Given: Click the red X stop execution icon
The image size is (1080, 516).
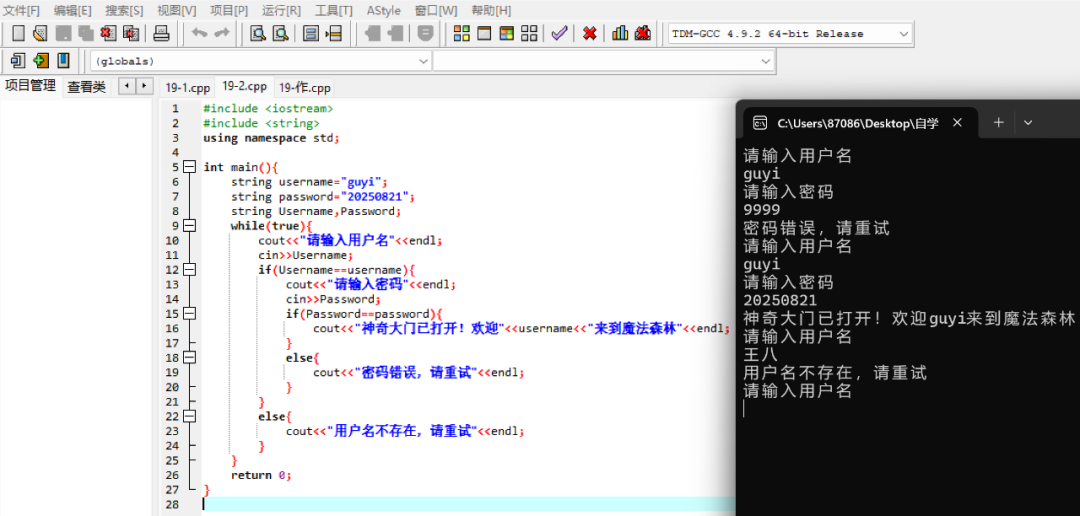Looking at the screenshot, I should point(590,33).
